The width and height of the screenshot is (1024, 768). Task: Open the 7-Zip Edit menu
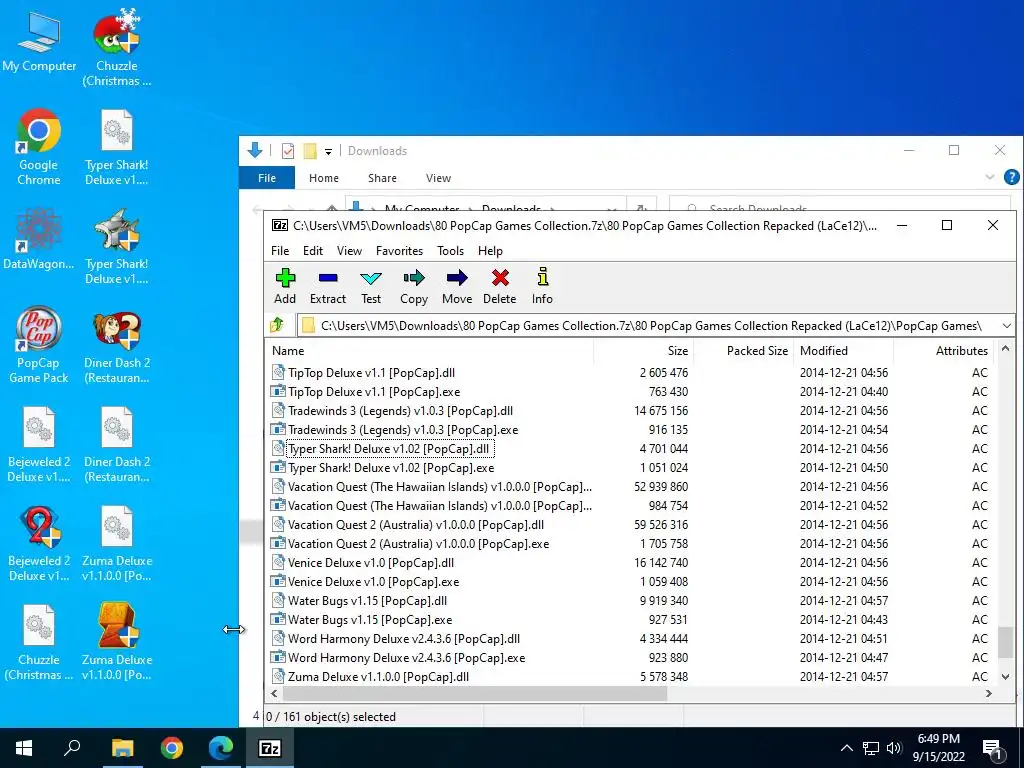click(313, 251)
